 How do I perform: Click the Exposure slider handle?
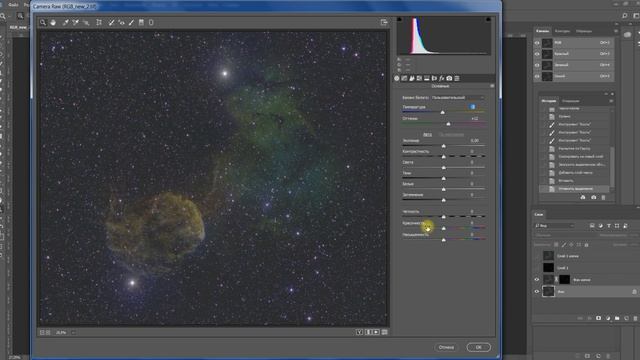coord(444,146)
